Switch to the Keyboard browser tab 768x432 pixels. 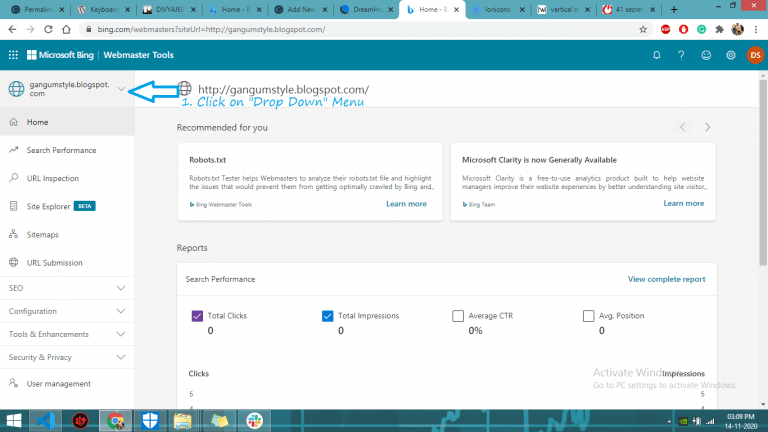click(103, 9)
